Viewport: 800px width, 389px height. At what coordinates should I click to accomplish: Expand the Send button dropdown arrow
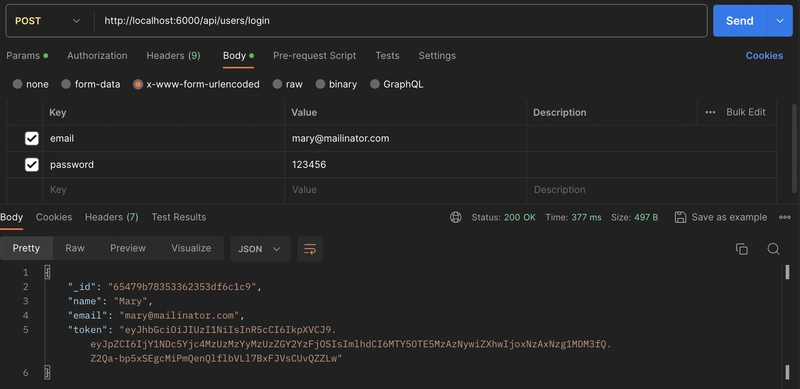click(780, 21)
